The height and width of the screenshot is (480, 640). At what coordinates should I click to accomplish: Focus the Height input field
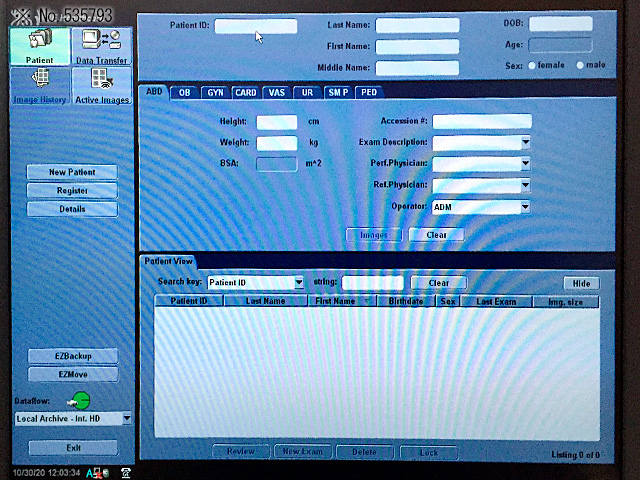pos(277,122)
